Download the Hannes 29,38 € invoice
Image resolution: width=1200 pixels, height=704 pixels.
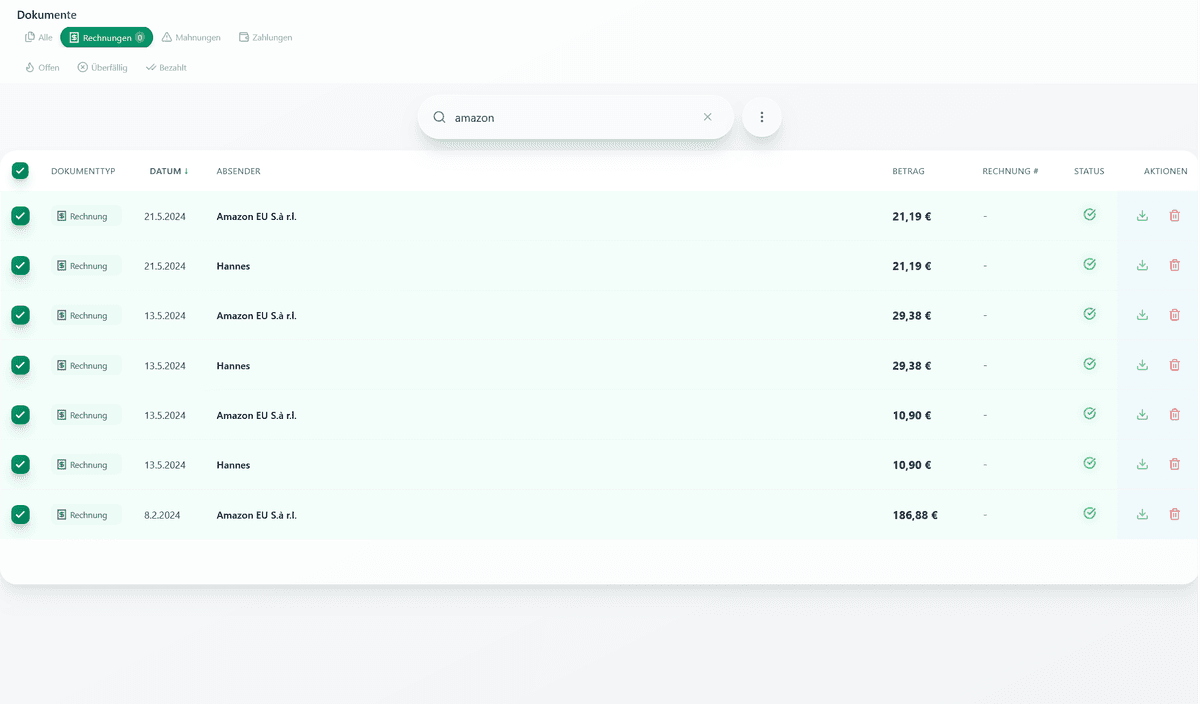[1142, 365]
